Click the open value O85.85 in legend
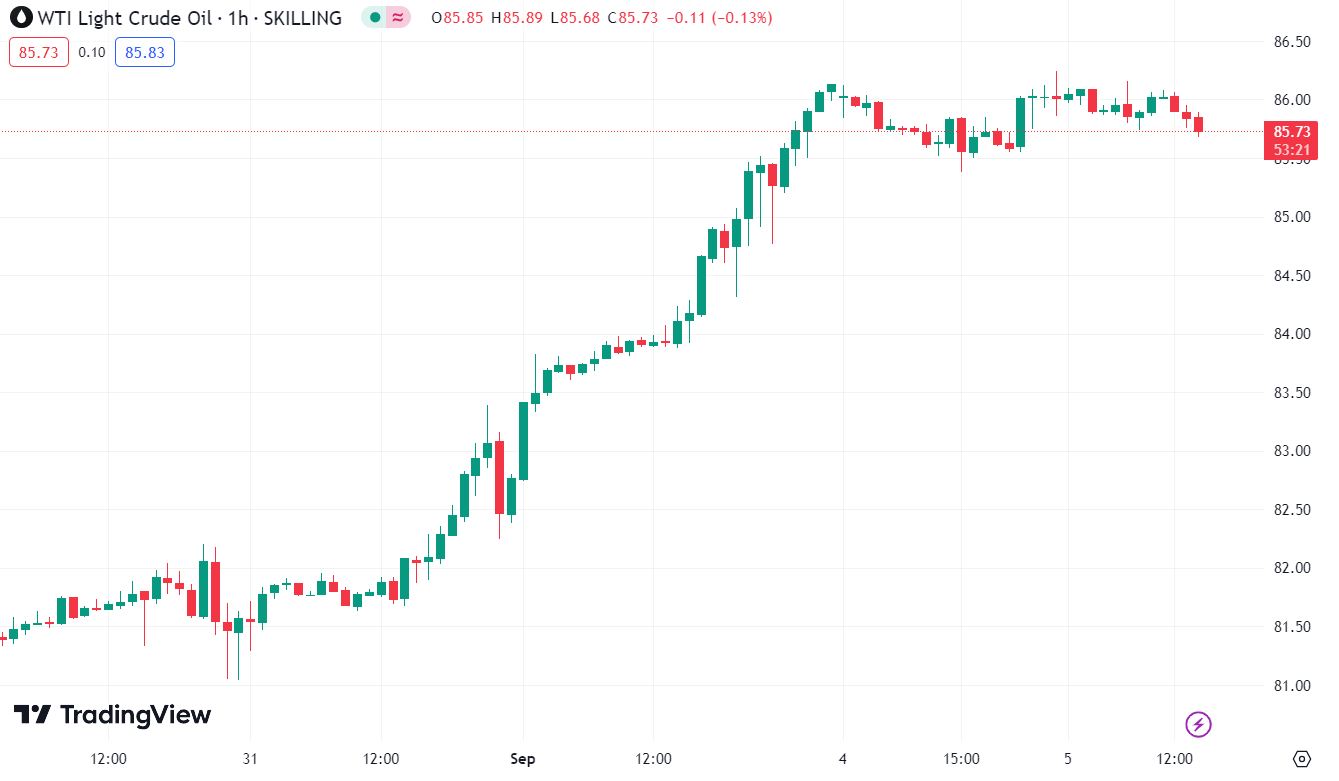The image size is (1339, 781). (457, 18)
